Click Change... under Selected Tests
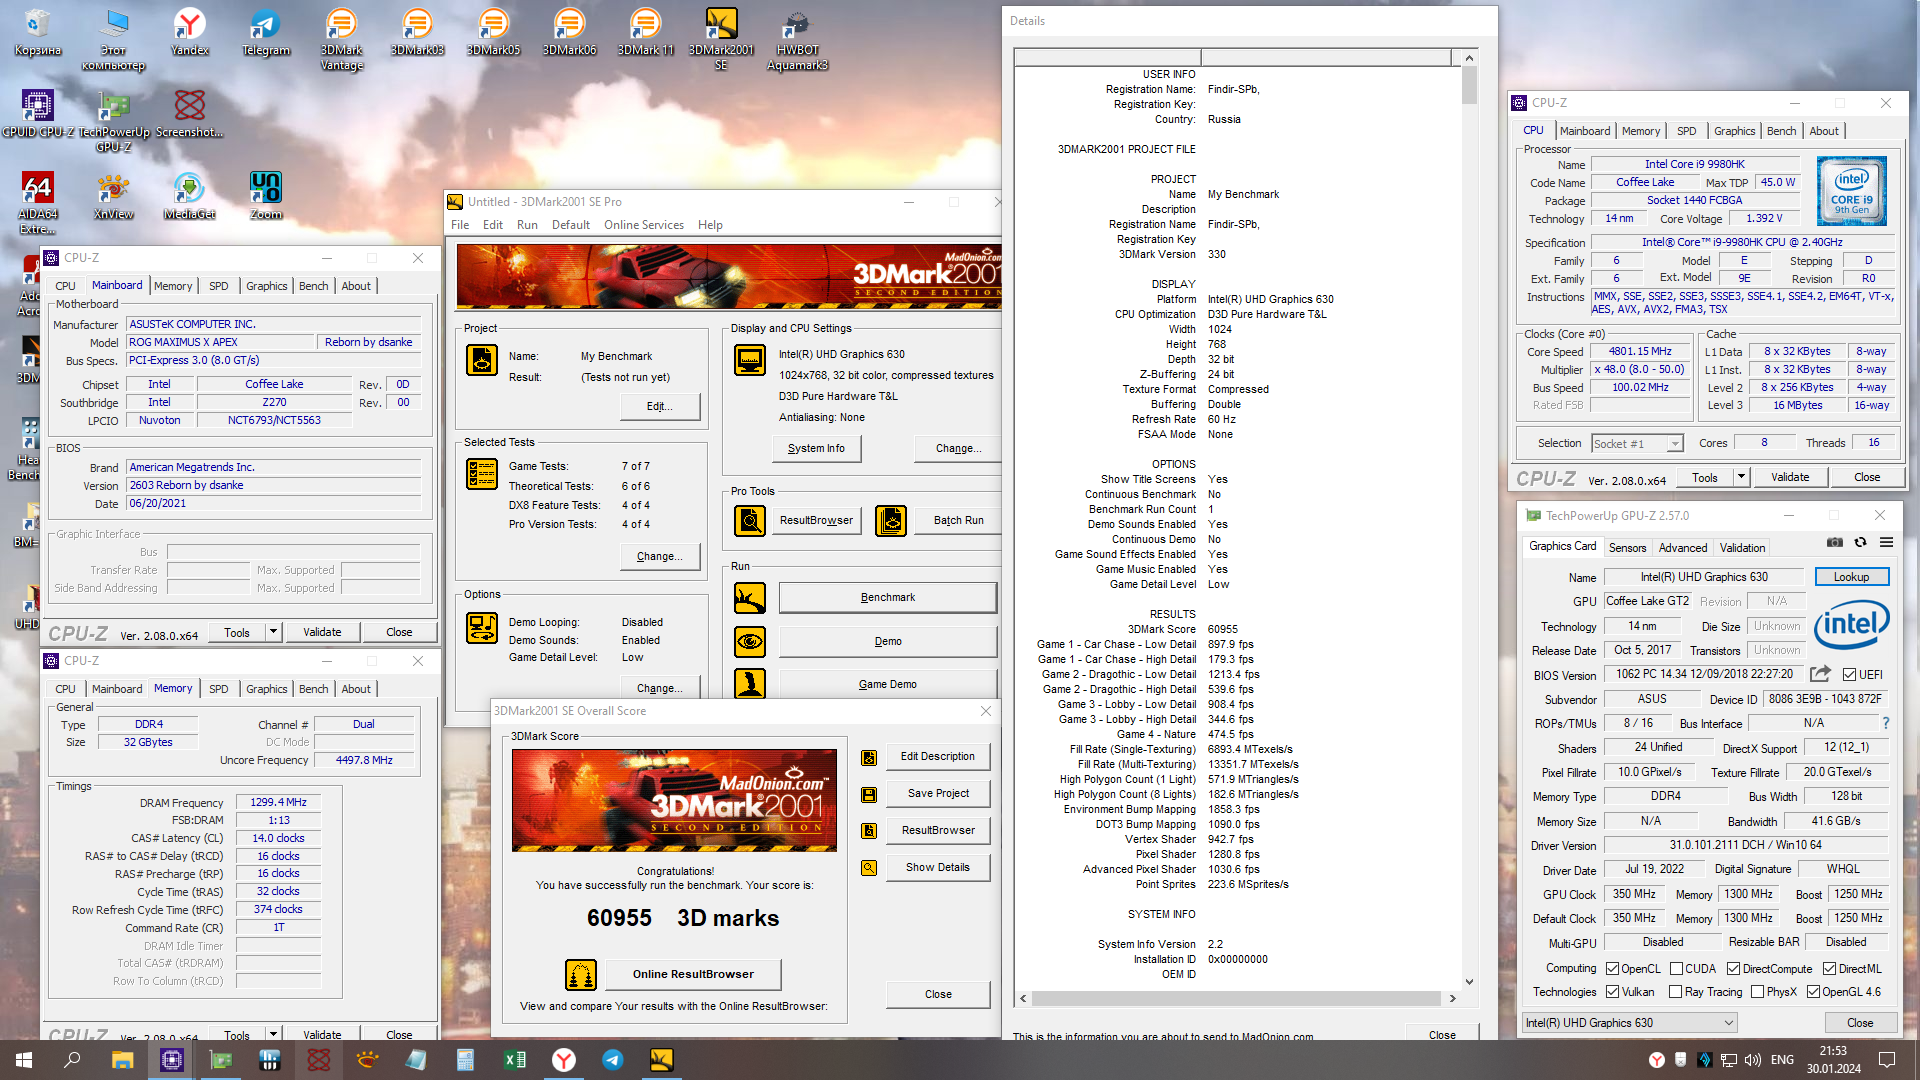Screen dimensions: 1920x1080 click(659, 557)
